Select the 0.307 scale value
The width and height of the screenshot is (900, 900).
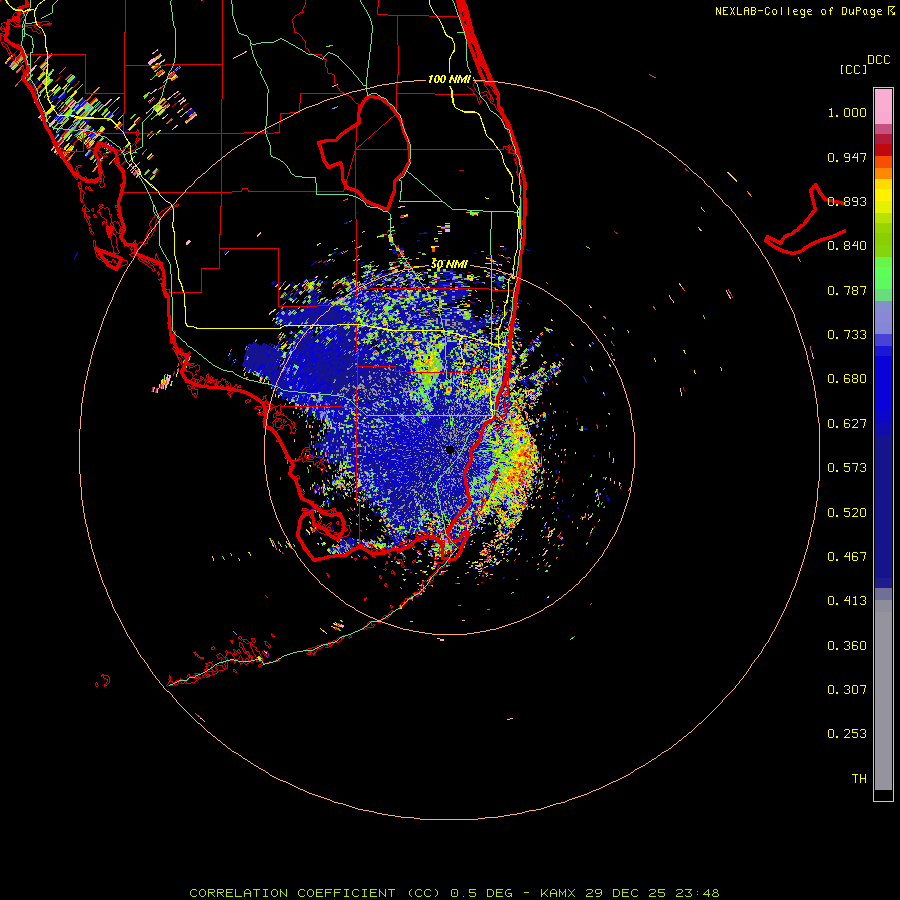847,690
